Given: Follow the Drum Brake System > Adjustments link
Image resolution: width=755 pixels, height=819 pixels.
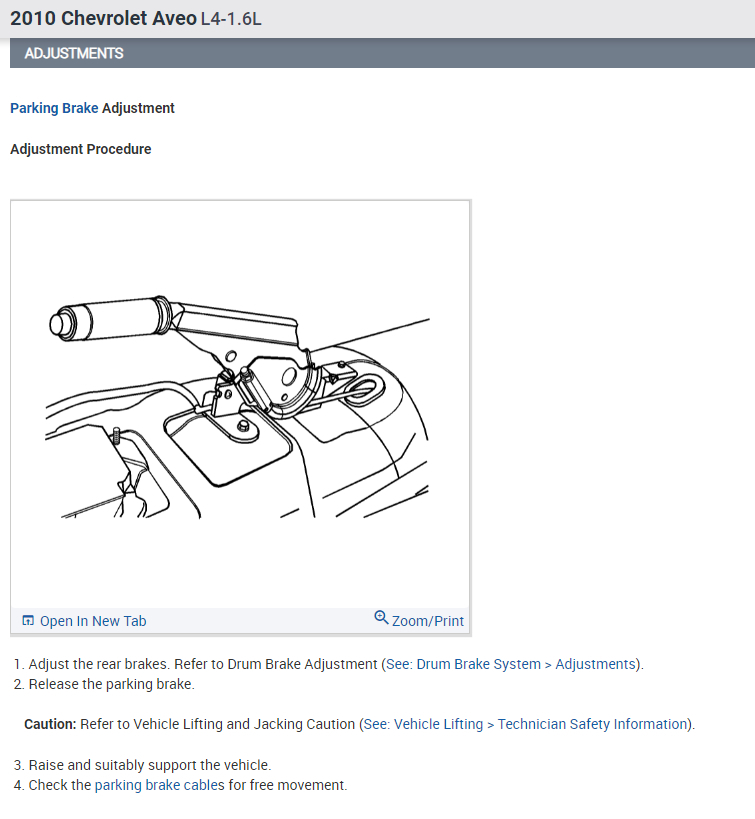Looking at the screenshot, I should 510,664.
